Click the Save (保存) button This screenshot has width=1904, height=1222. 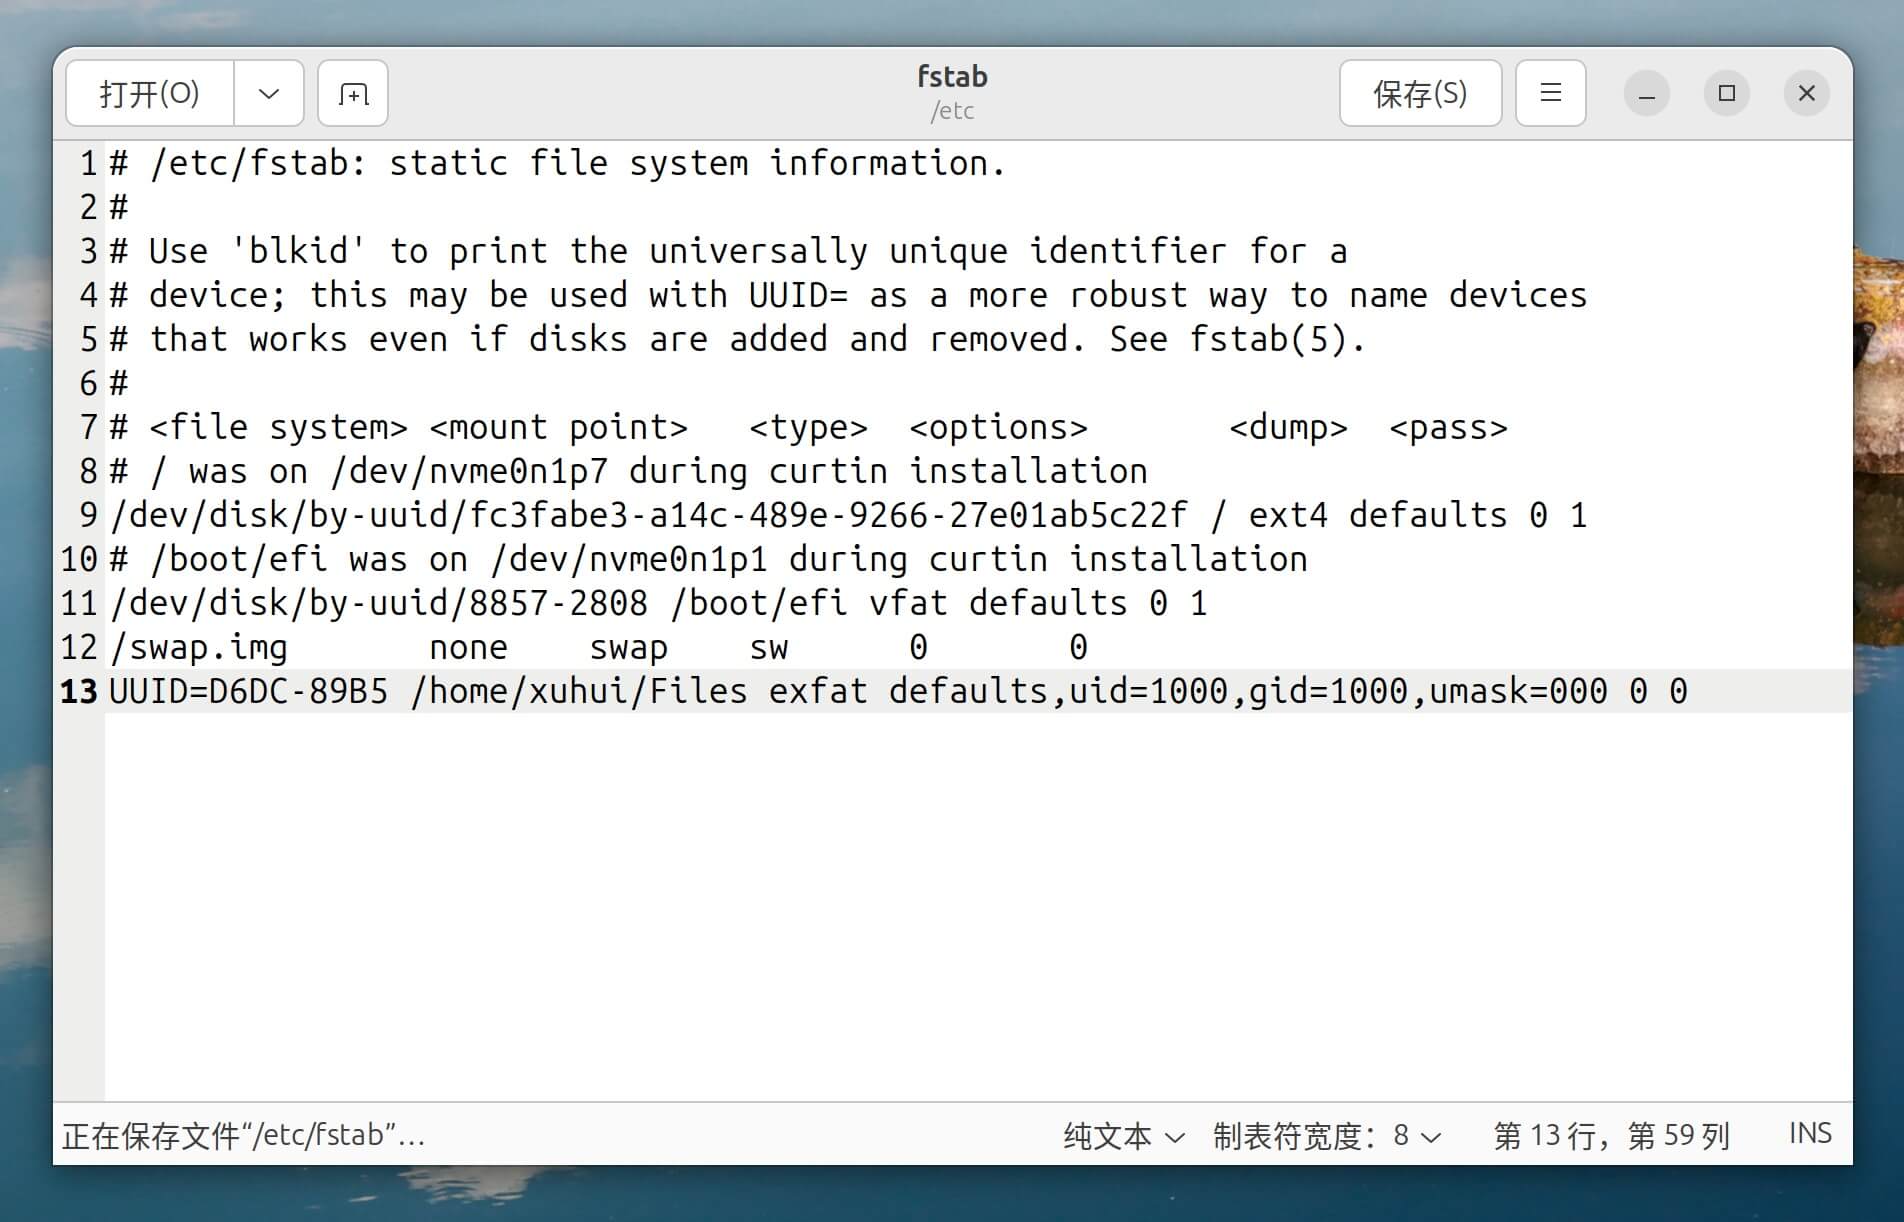point(1420,94)
